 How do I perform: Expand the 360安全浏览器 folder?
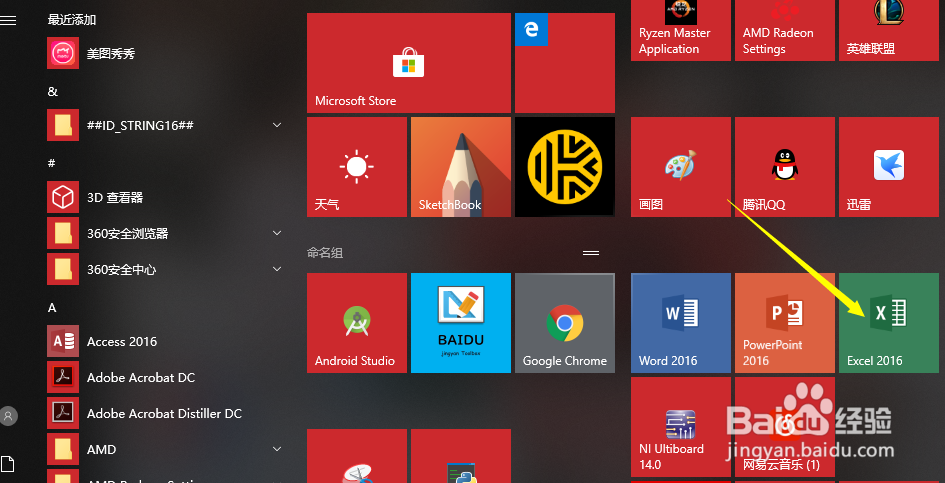(x=166, y=233)
